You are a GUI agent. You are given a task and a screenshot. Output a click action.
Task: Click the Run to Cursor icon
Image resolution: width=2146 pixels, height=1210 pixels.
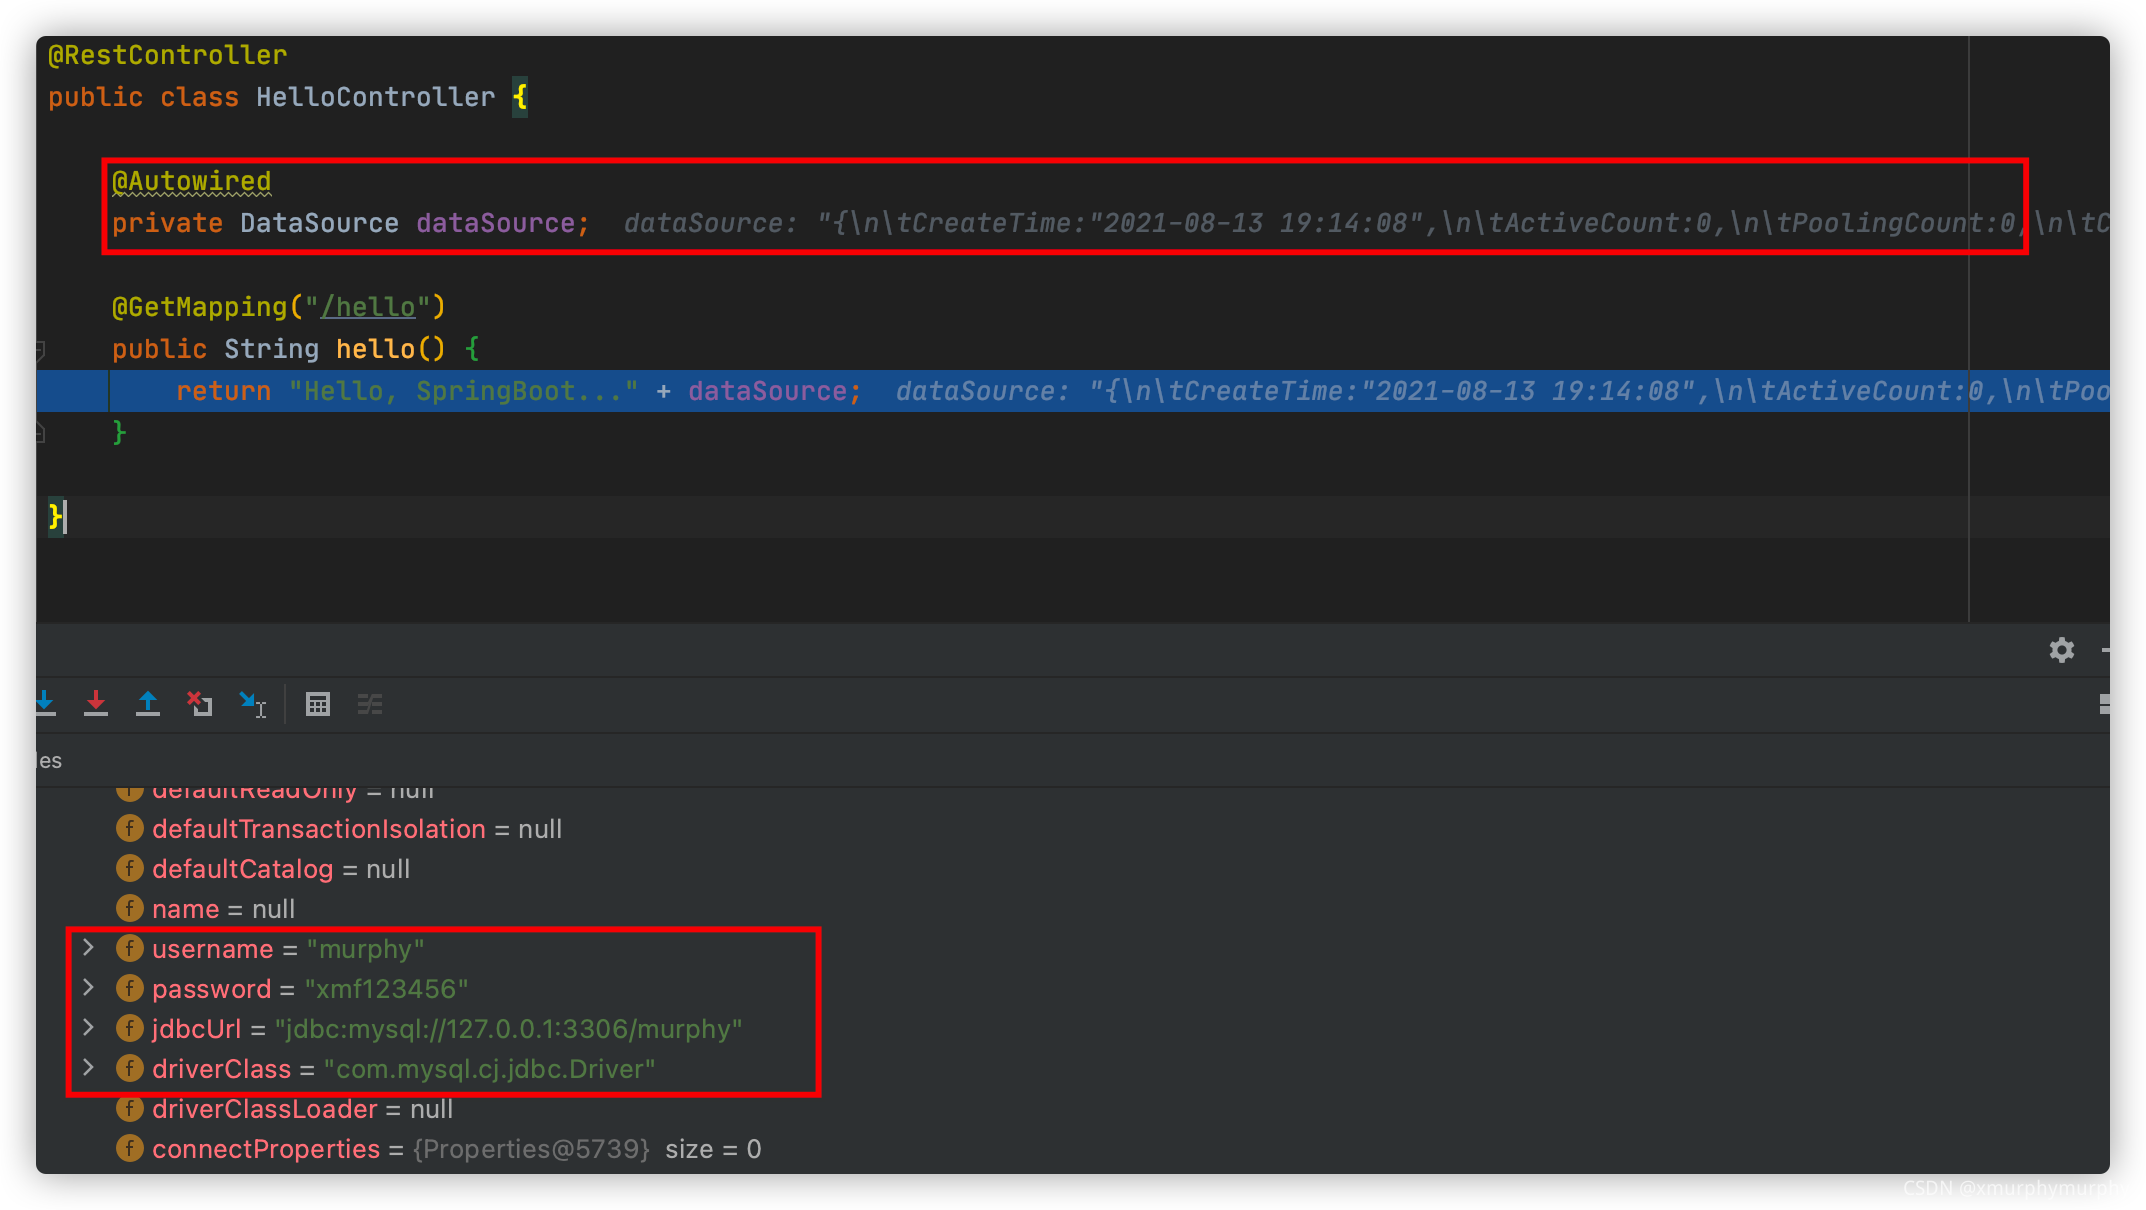252,704
